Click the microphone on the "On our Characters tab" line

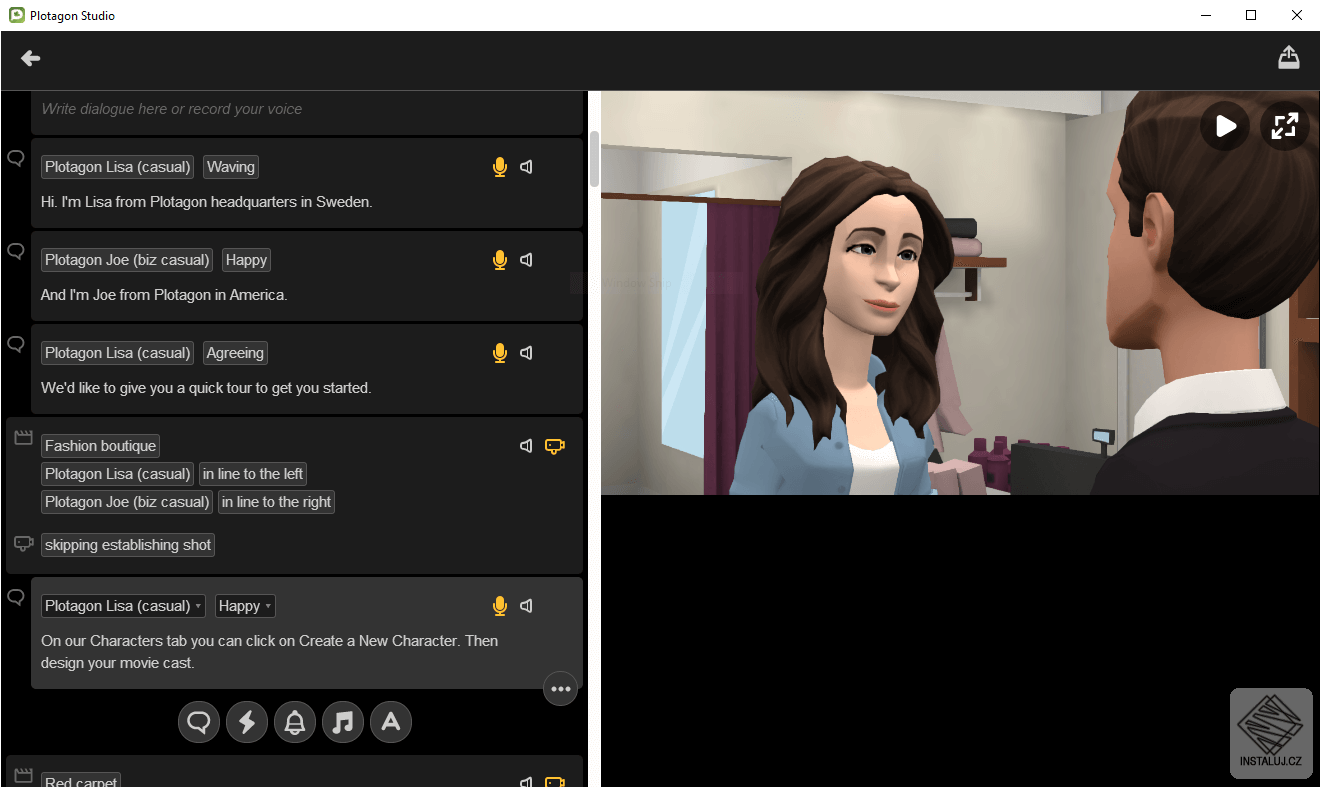point(500,606)
